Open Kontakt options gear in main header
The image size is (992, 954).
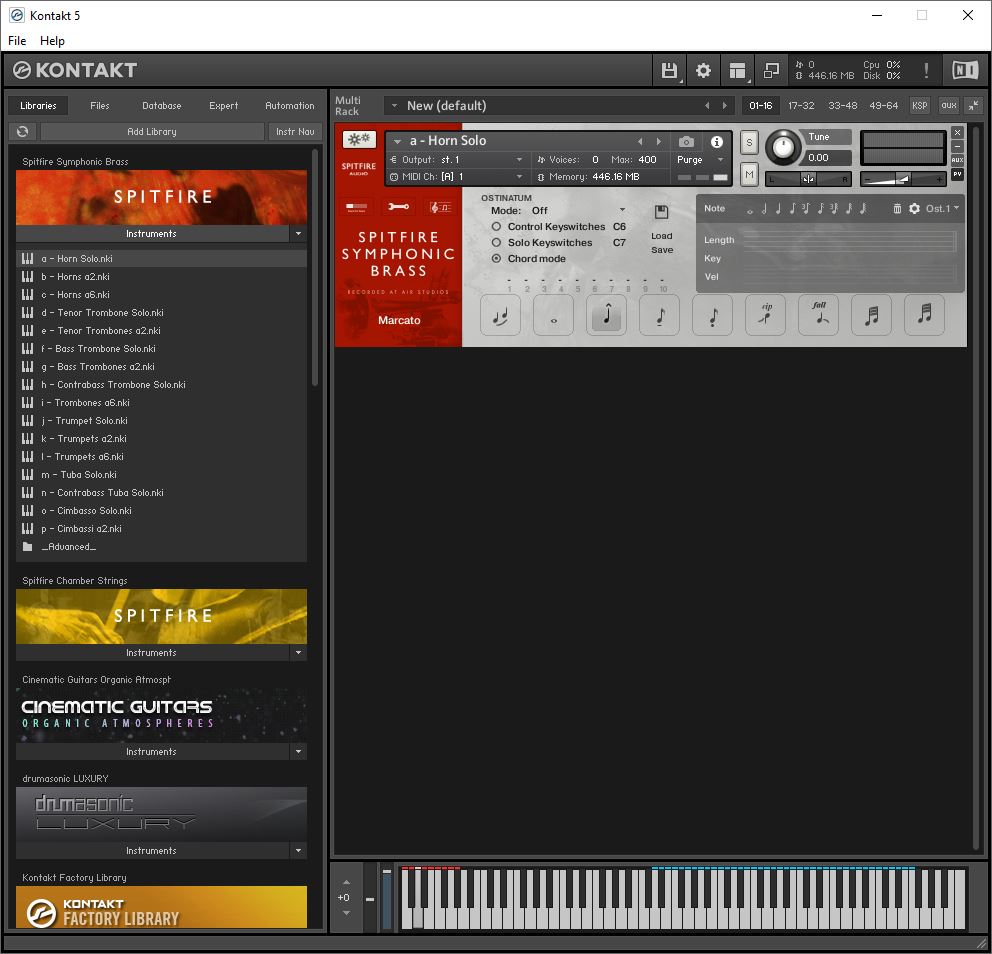point(703,70)
